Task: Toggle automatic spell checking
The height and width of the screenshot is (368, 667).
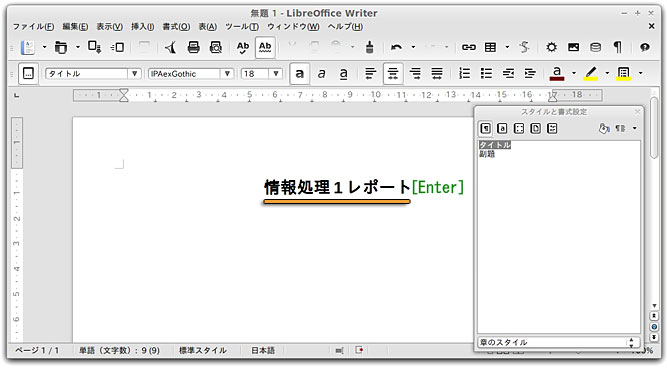Action: (265, 47)
